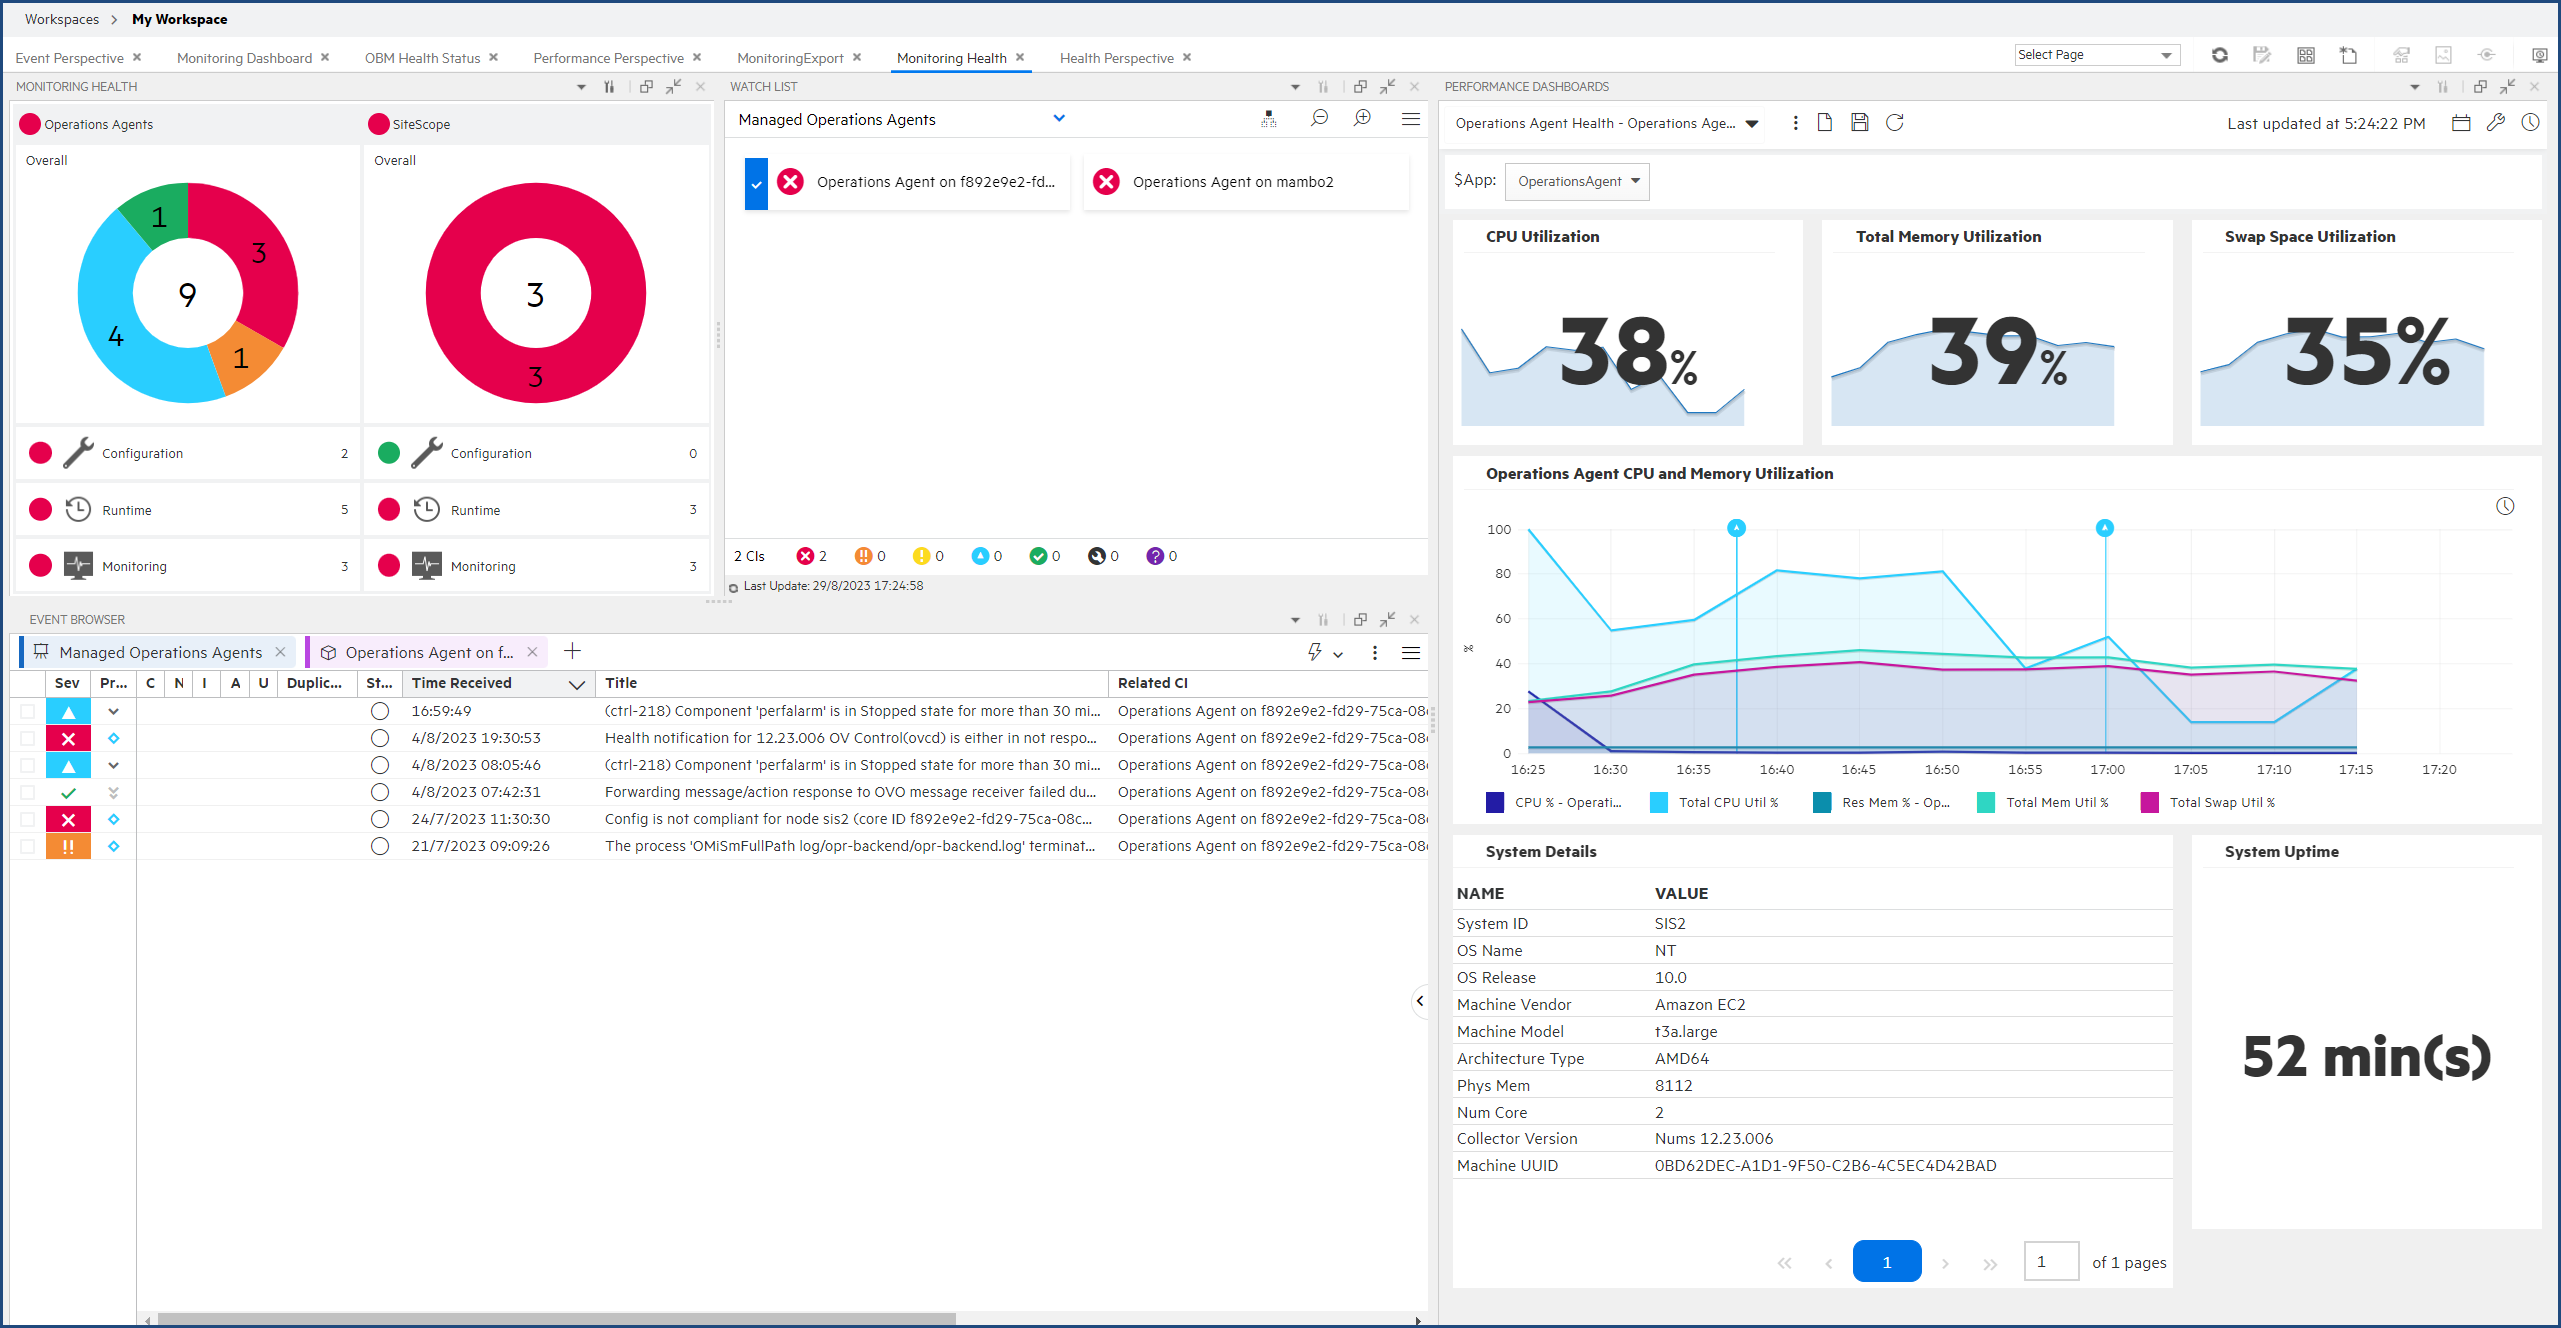
Task: Switch to the Health Perspective tab
Action: pyautogui.click(x=1116, y=58)
